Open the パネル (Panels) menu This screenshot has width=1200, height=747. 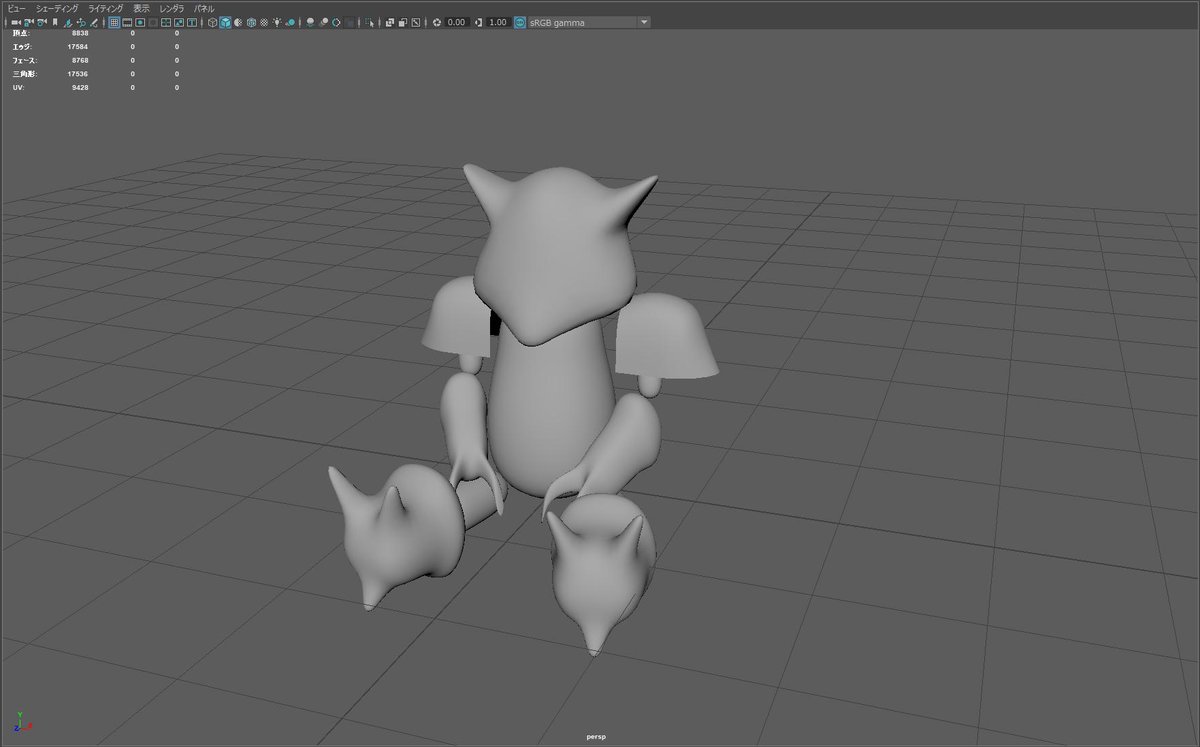point(204,8)
